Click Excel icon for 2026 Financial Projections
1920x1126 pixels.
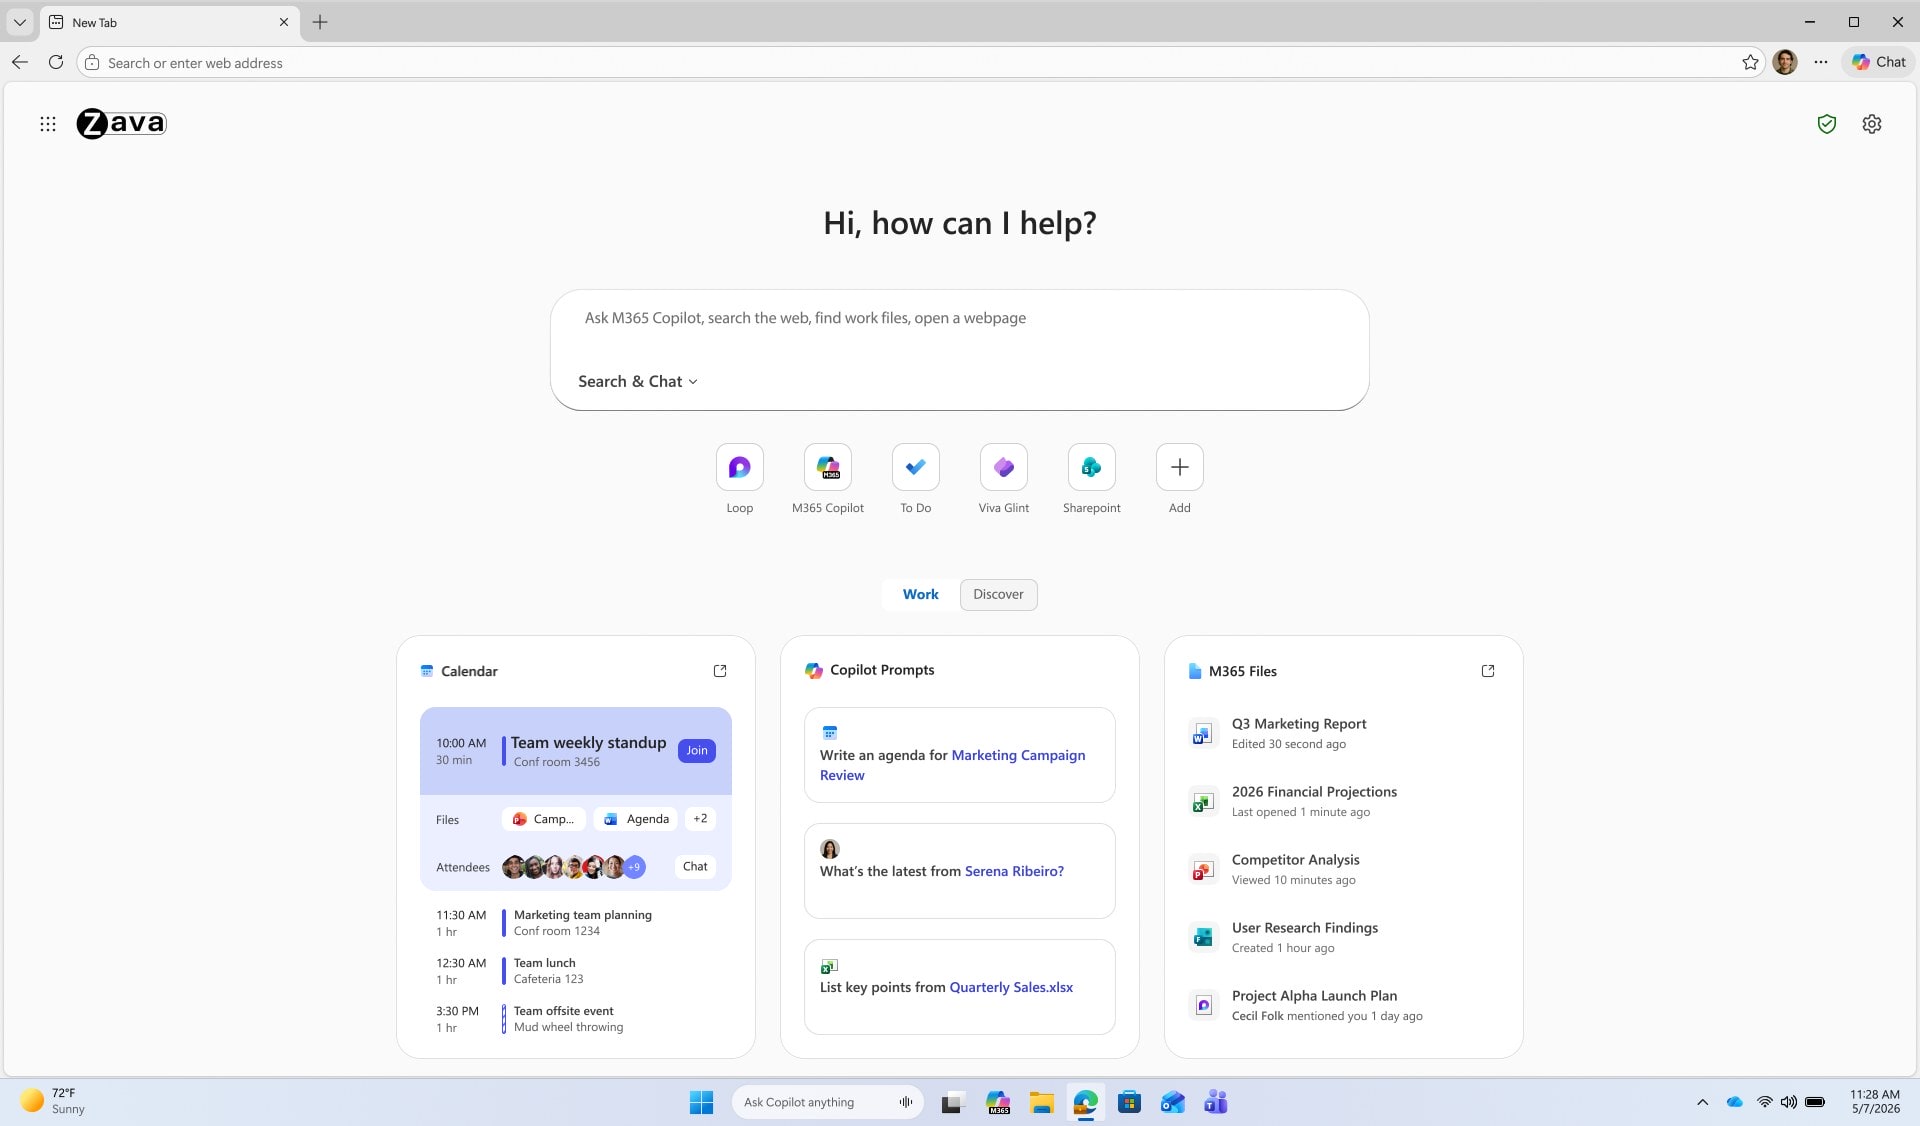tap(1203, 802)
